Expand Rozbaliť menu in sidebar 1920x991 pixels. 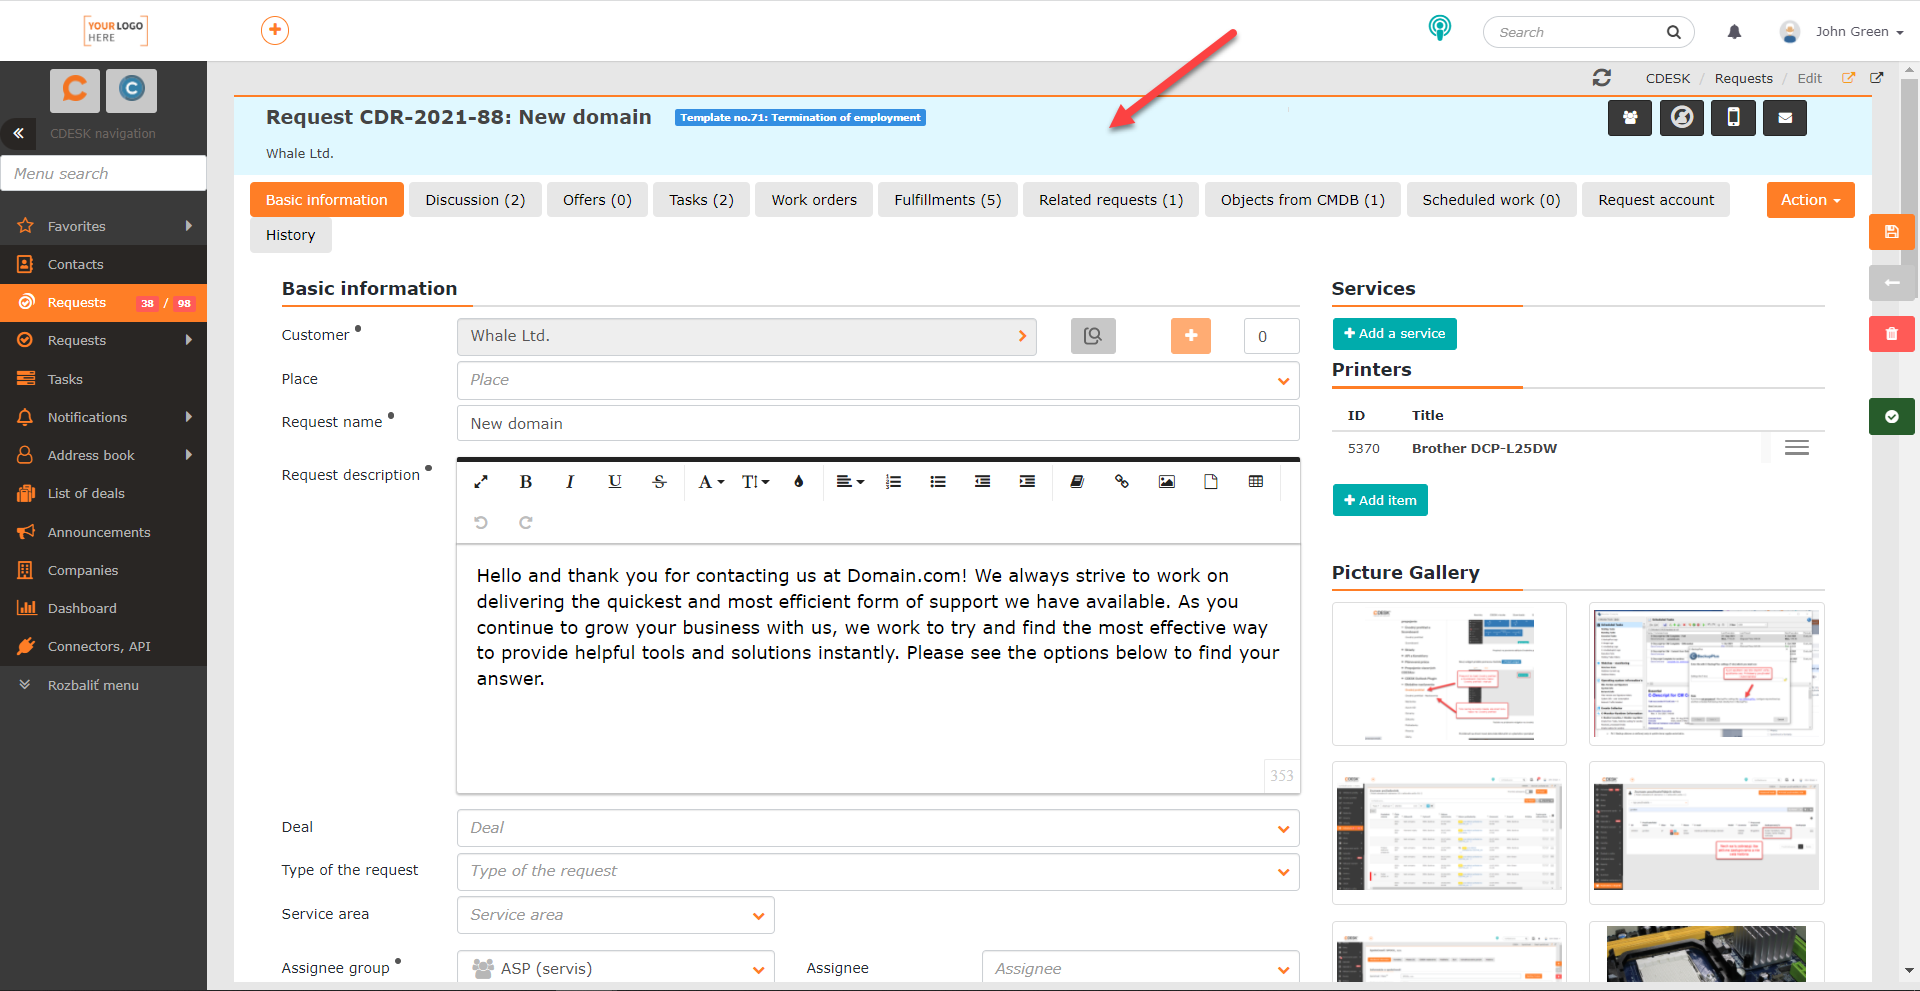(103, 685)
